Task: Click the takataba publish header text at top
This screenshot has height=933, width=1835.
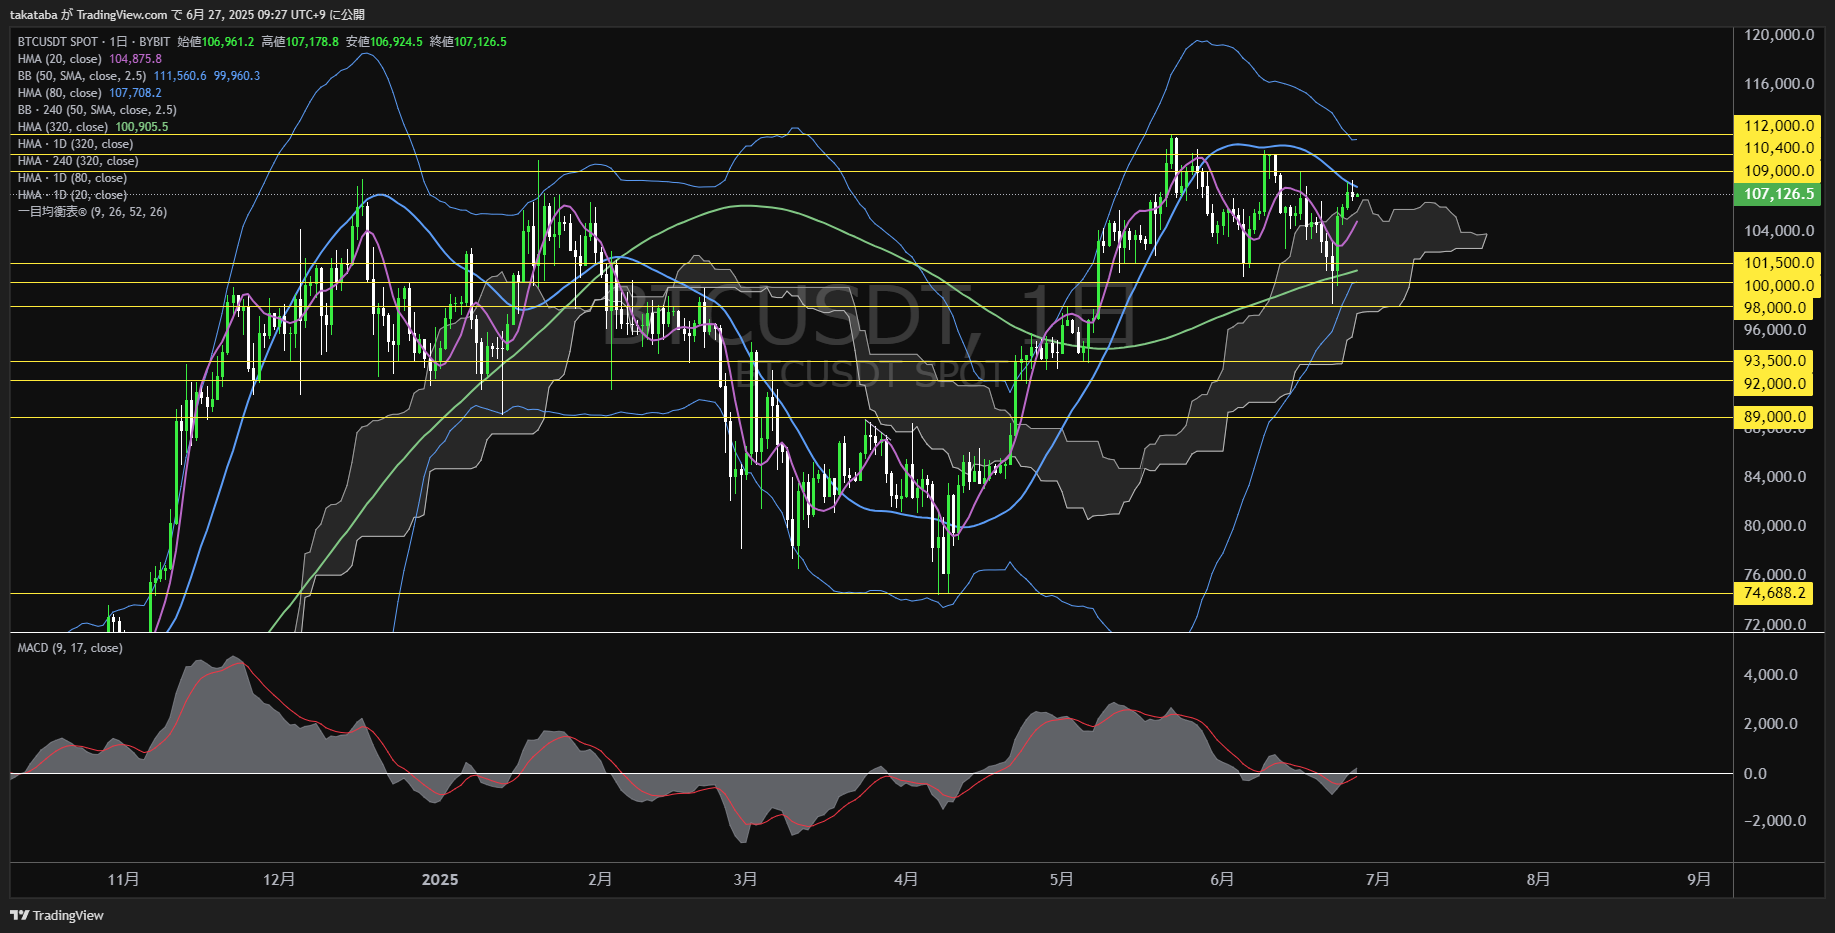Action: tap(187, 14)
